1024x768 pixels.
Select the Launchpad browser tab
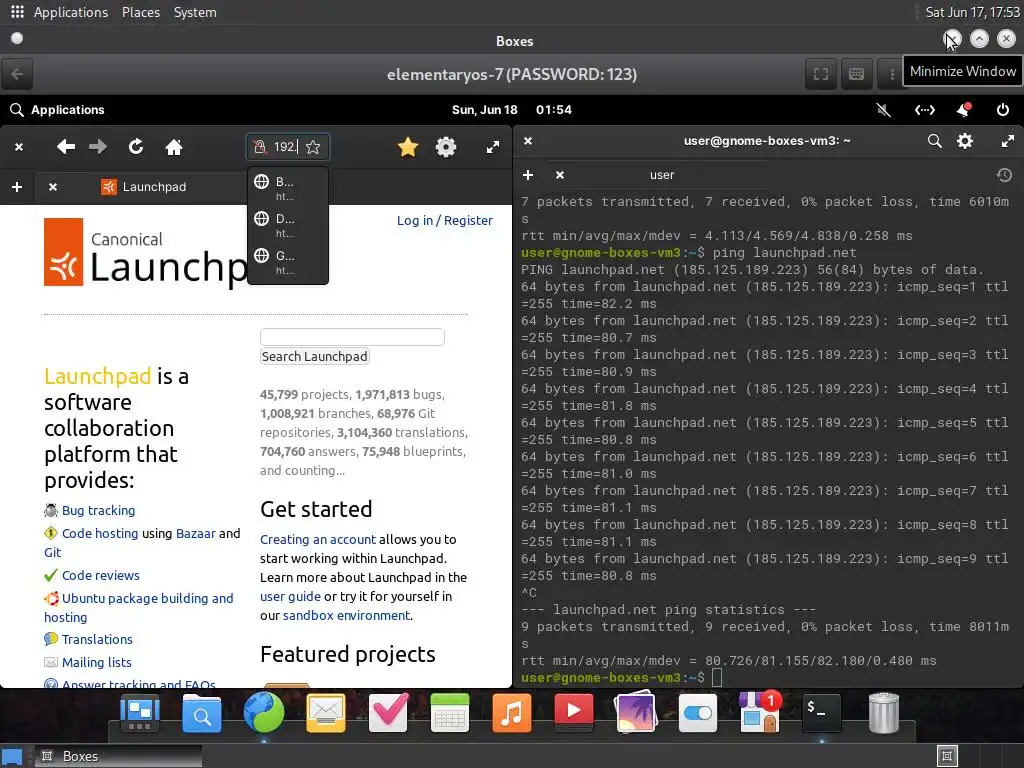coord(144,187)
